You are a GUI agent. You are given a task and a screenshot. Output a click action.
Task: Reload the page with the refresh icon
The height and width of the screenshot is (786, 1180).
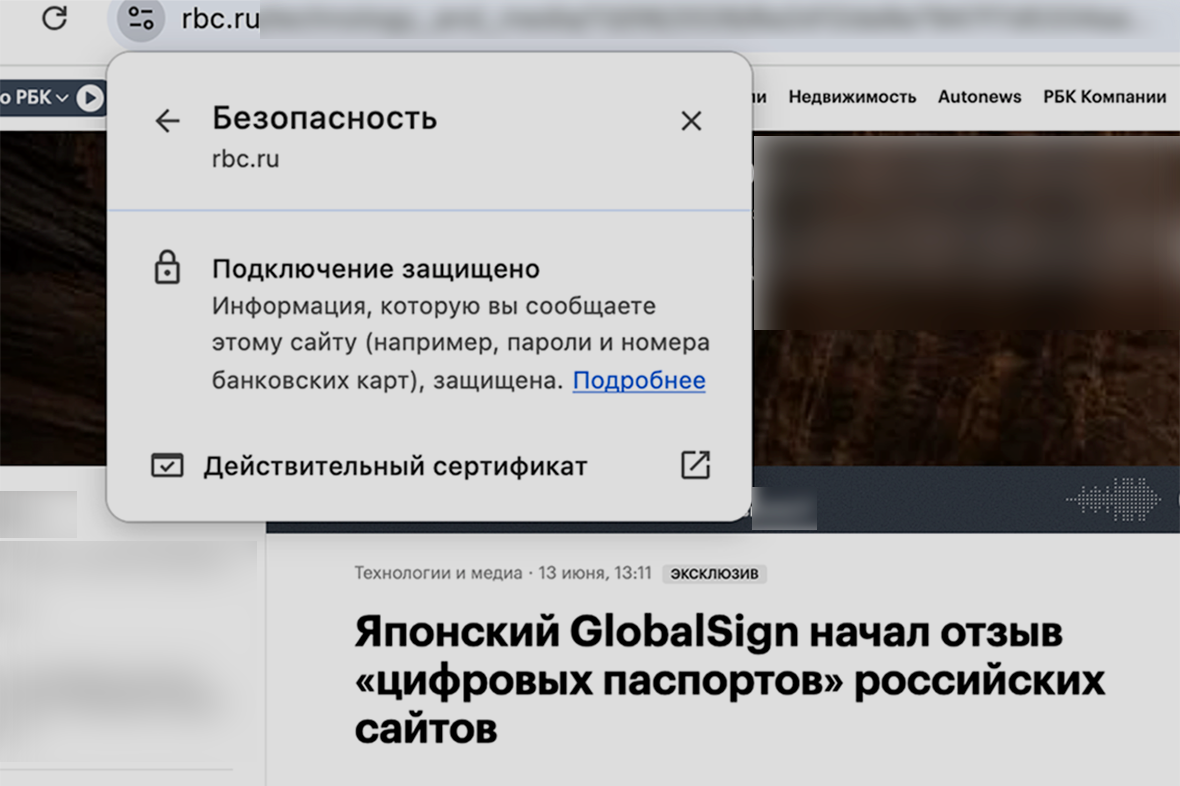(54, 17)
